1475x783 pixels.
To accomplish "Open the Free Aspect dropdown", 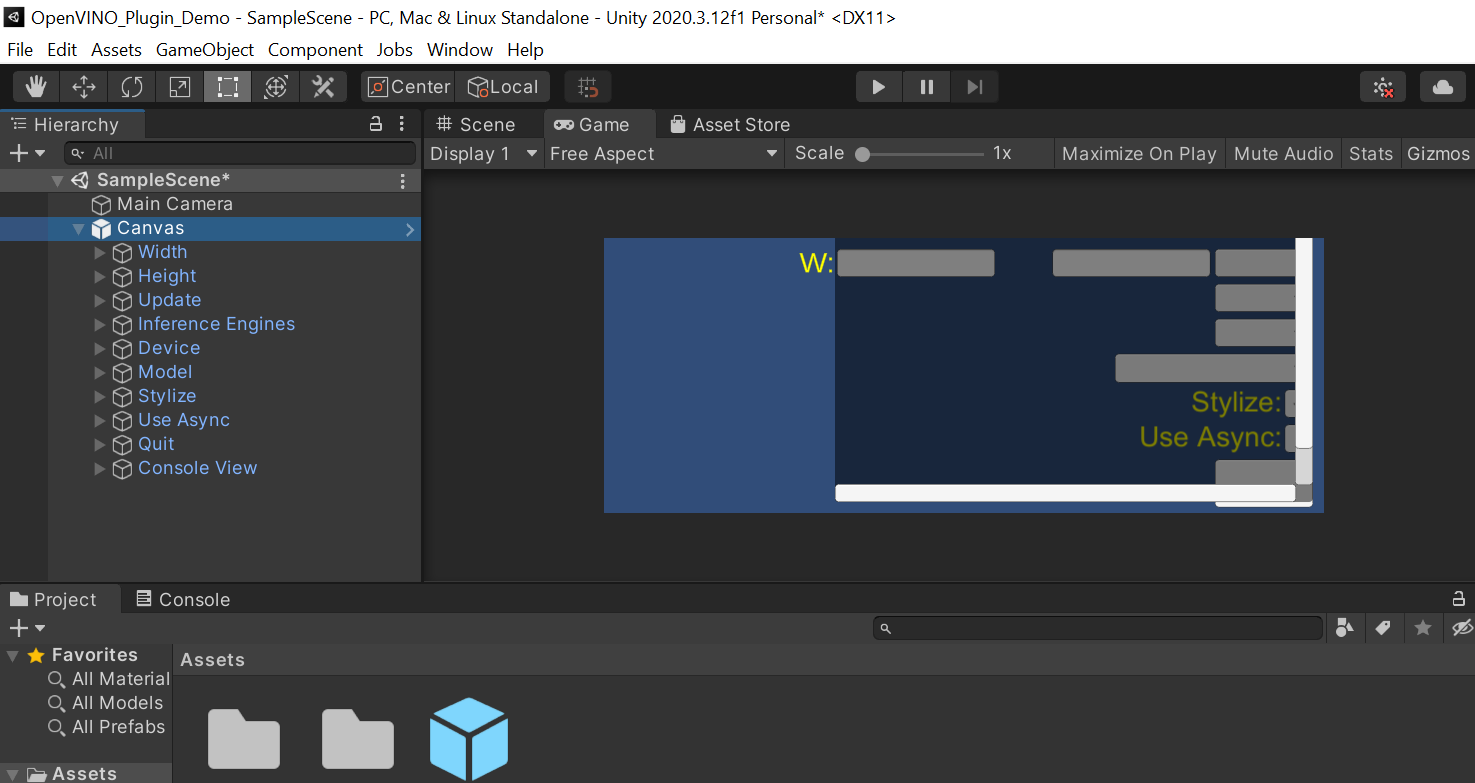I will (x=663, y=153).
